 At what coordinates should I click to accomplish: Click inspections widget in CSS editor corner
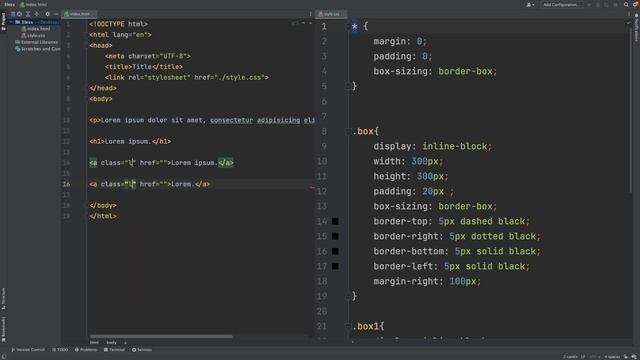click(x=628, y=23)
